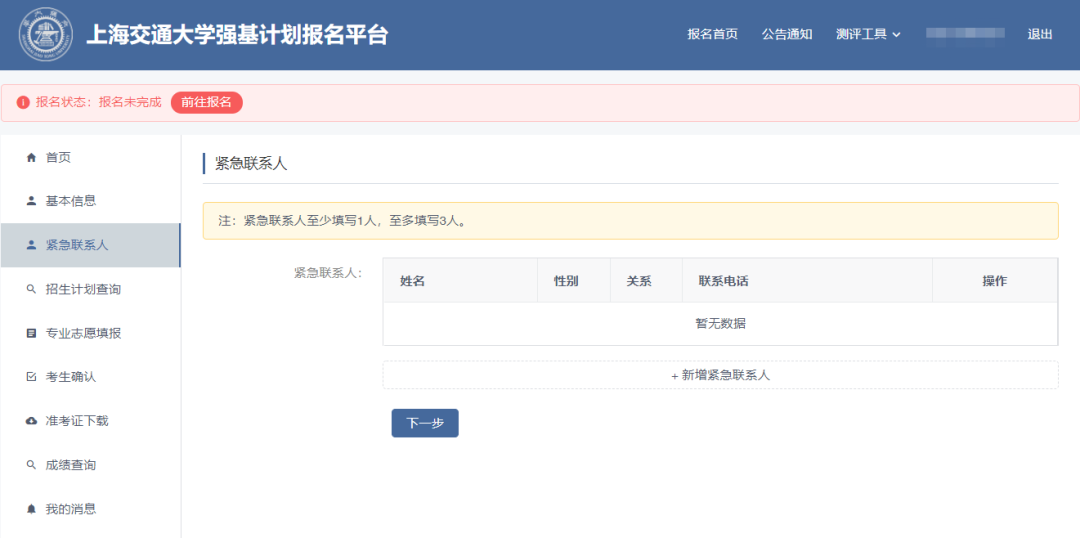Image resolution: width=1080 pixels, height=538 pixels.
Task: Open 公告通知 in the top navigation
Action: [x=787, y=34]
